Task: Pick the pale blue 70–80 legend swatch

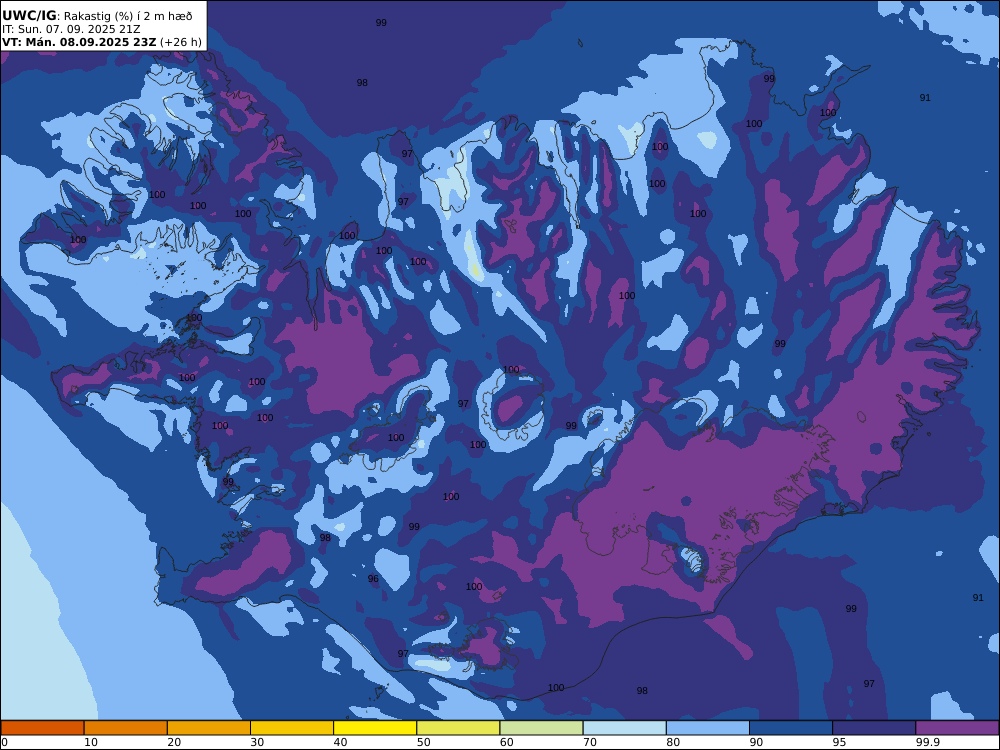Action: (x=625, y=728)
